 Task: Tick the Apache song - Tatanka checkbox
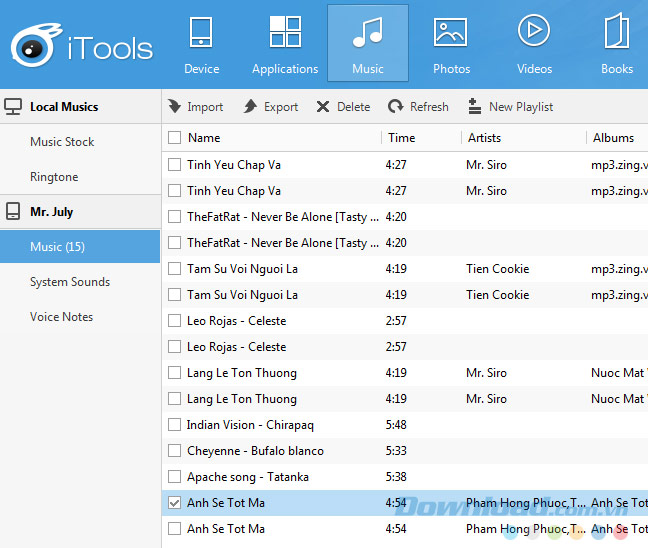pyautogui.click(x=175, y=477)
